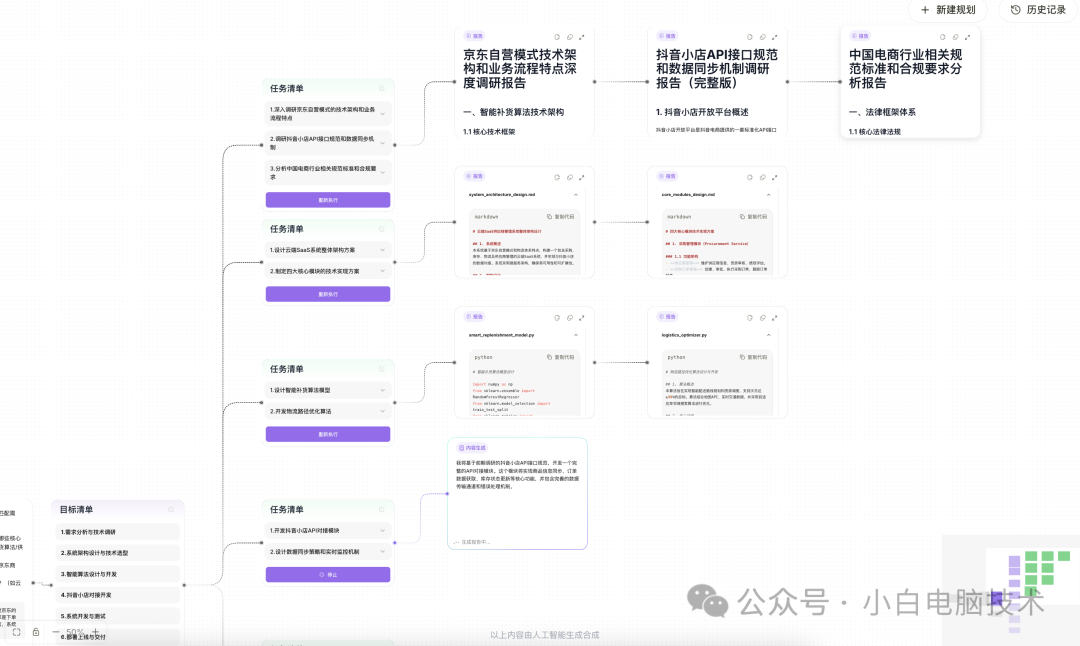Viewport: 1080px width, 646px height.
Task: Copy code from the core_modules_design.md markdown block
Action: tap(754, 217)
